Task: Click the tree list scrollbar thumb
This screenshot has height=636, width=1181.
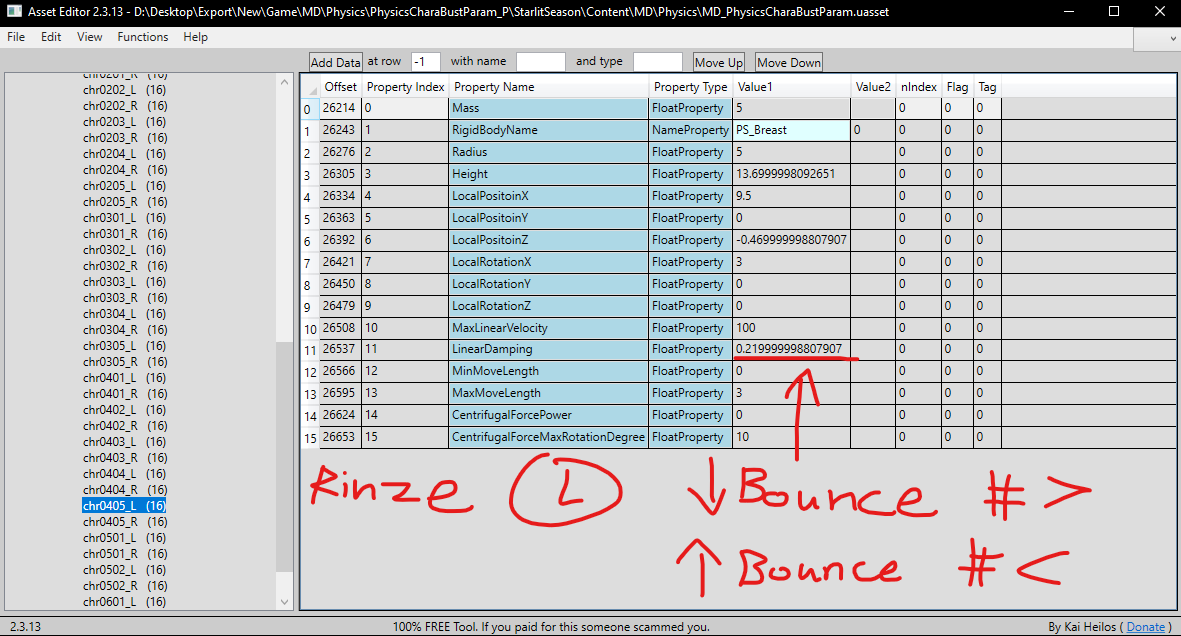Action: tap(284, 457)
